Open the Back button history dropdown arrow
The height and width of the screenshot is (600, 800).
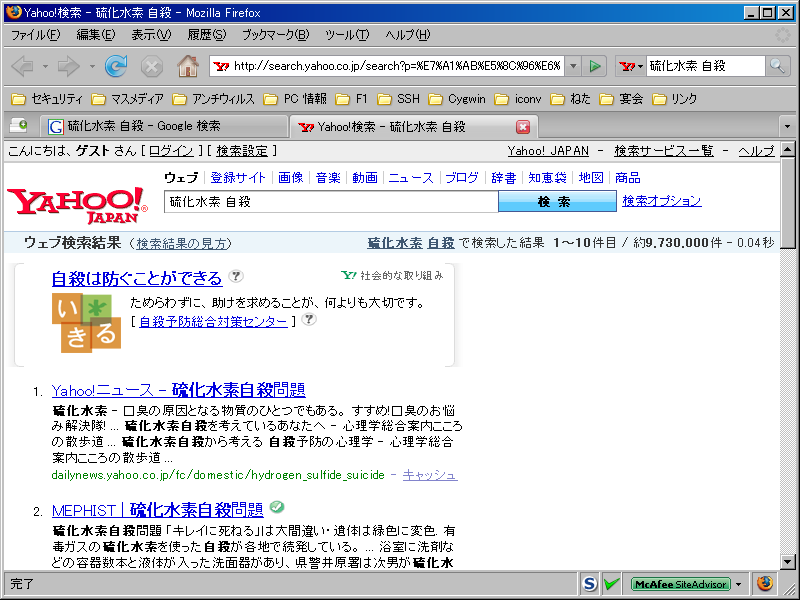pos(45,66)
